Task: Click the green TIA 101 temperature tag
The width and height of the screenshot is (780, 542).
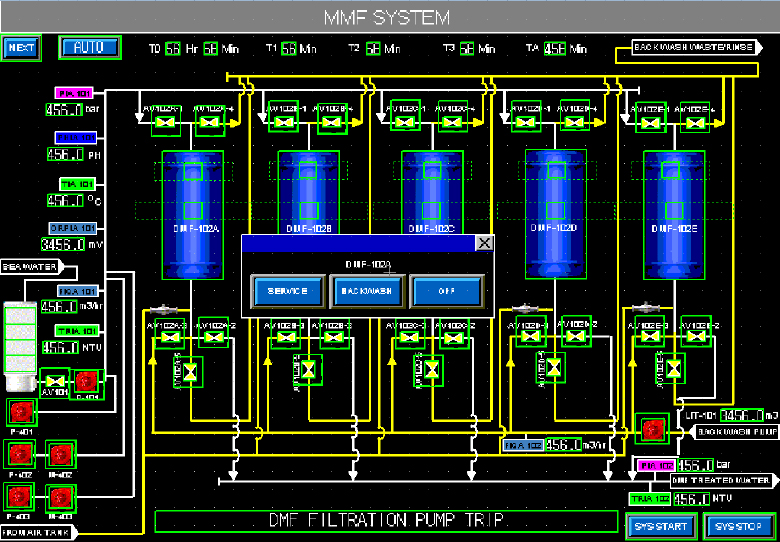Action: pyautogui.click(x=77, y=184)
